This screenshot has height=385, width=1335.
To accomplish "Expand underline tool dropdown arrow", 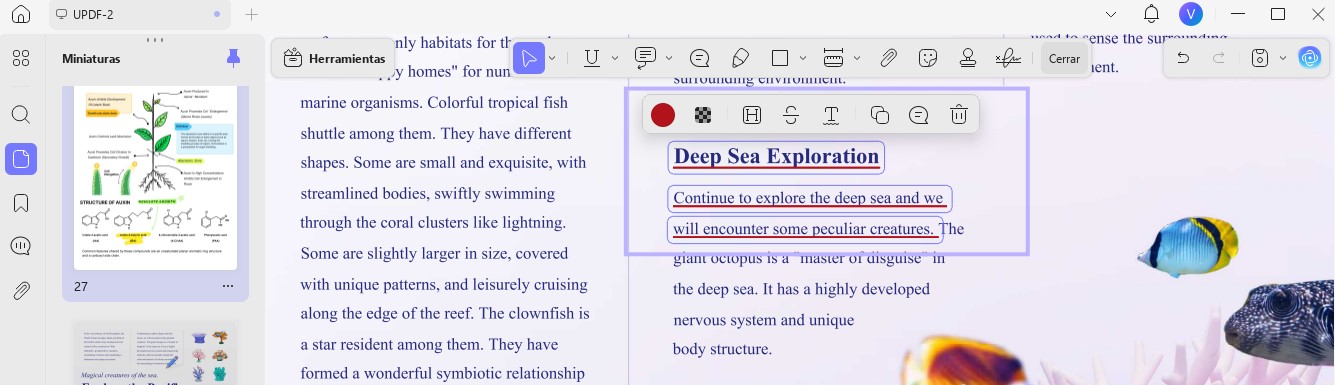I will pos(615,58).
